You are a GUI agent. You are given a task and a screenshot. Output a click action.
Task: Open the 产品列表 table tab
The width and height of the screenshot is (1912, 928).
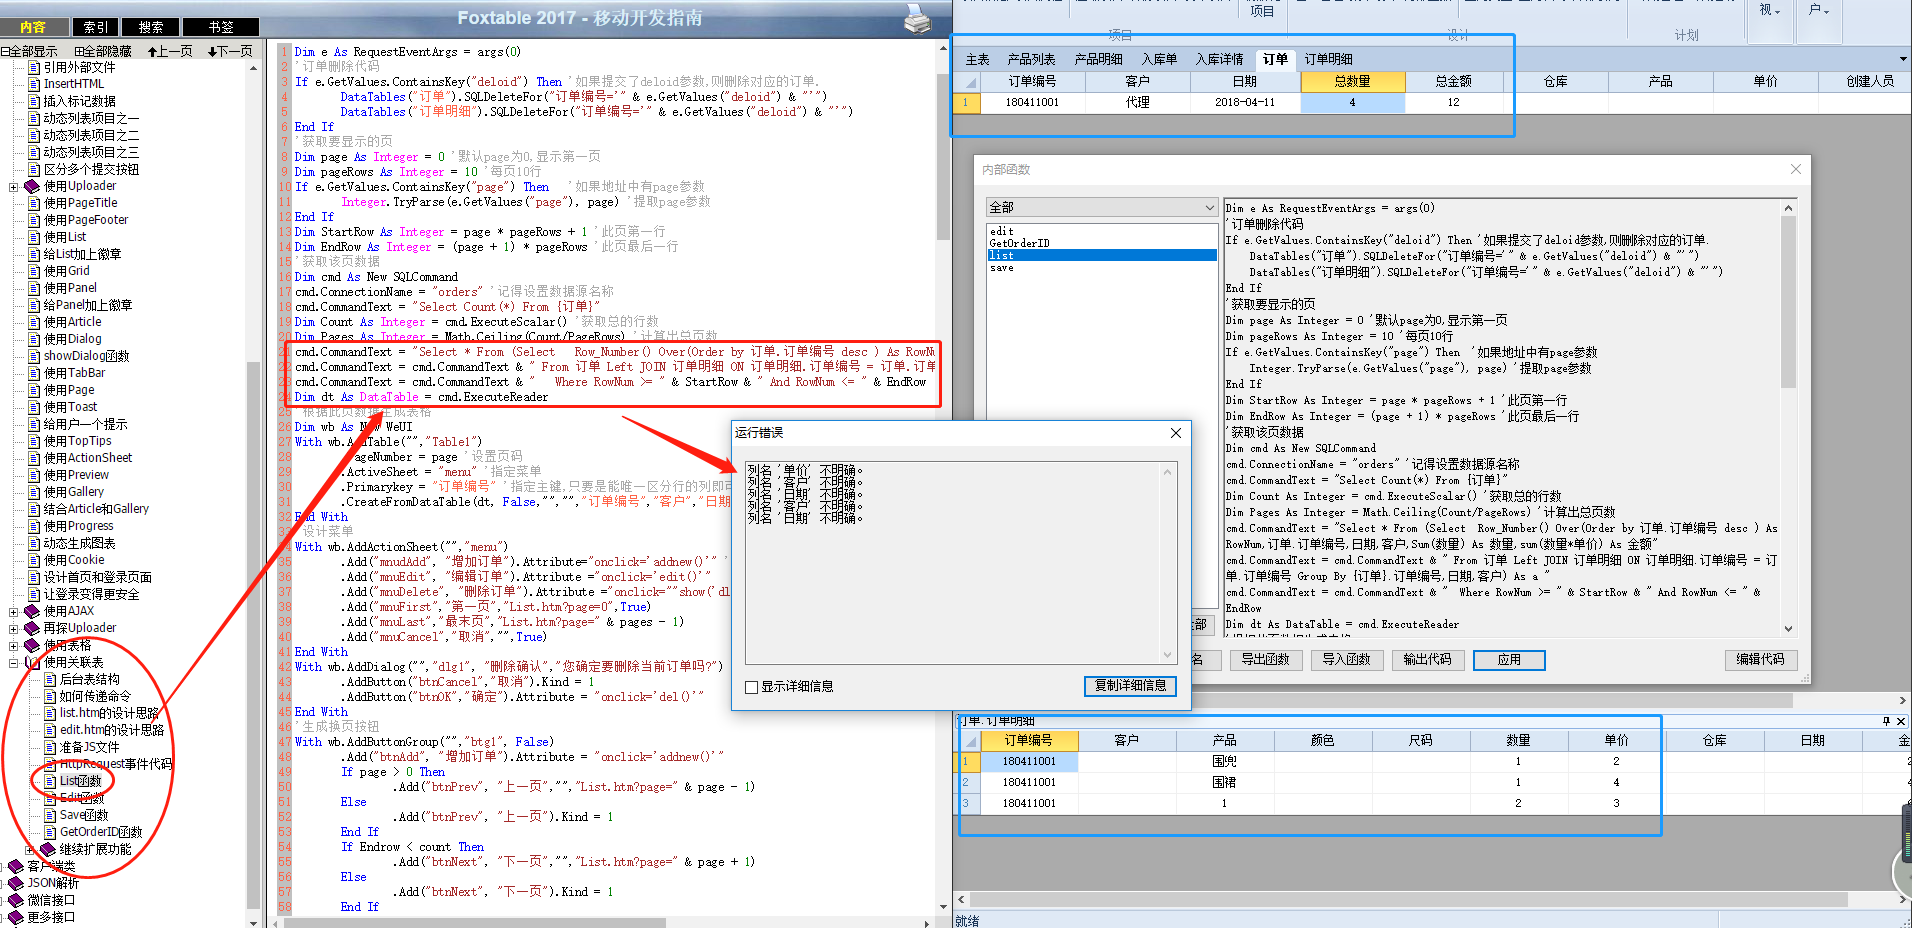1031,60
